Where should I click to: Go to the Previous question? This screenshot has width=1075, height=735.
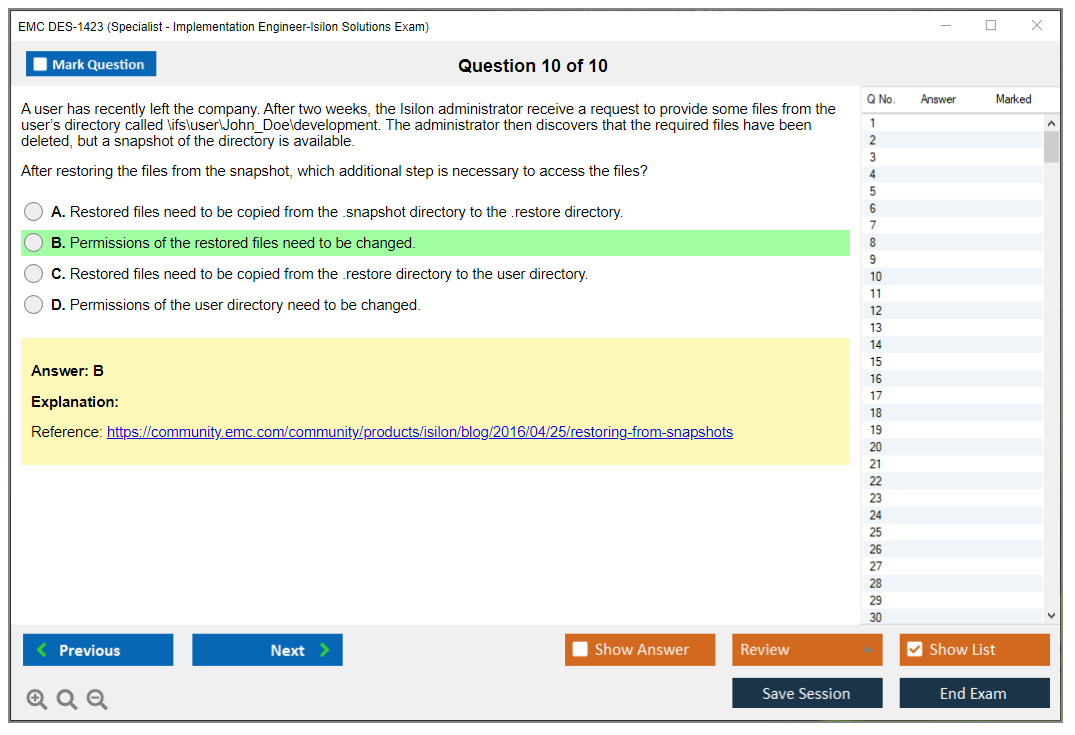[98, 650]
